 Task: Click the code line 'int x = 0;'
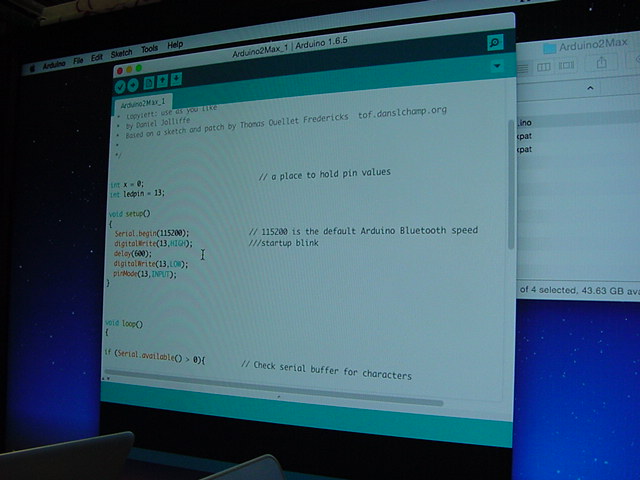click(127, 184)
